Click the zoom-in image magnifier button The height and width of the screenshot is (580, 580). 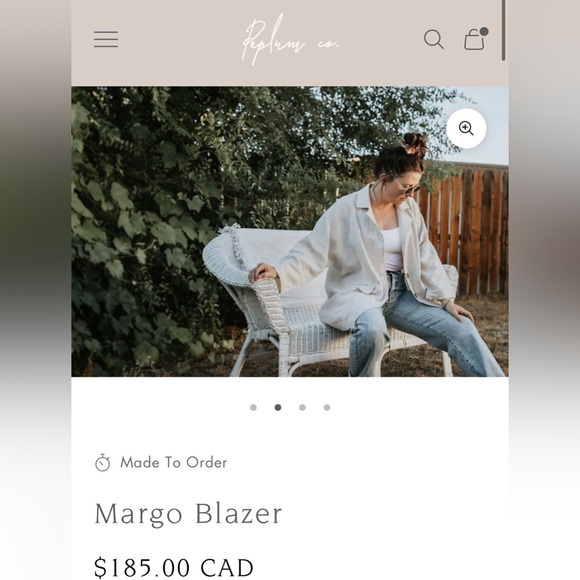click(x=466, y=128)
